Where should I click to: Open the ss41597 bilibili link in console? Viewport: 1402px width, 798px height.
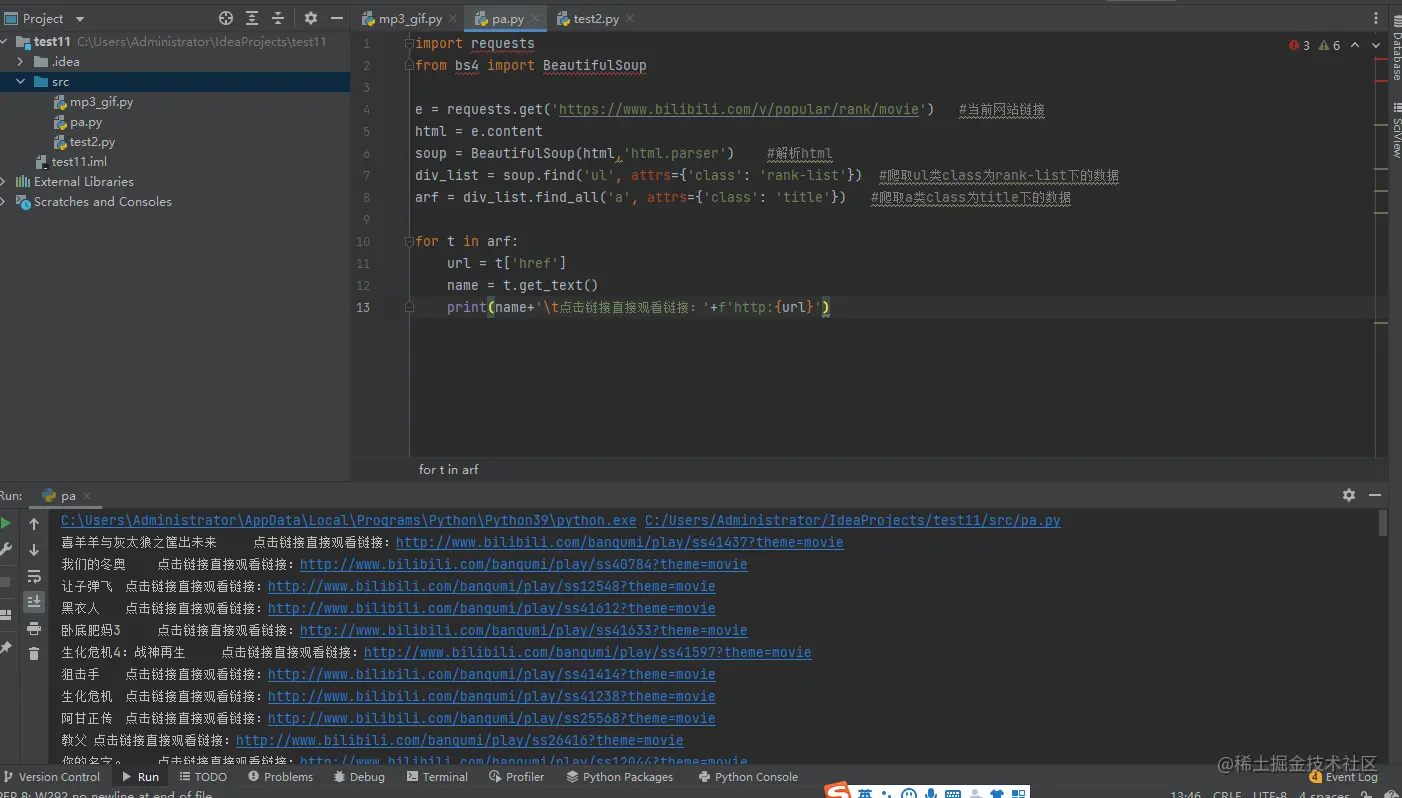pyautogui.click(x=588, y=652)
